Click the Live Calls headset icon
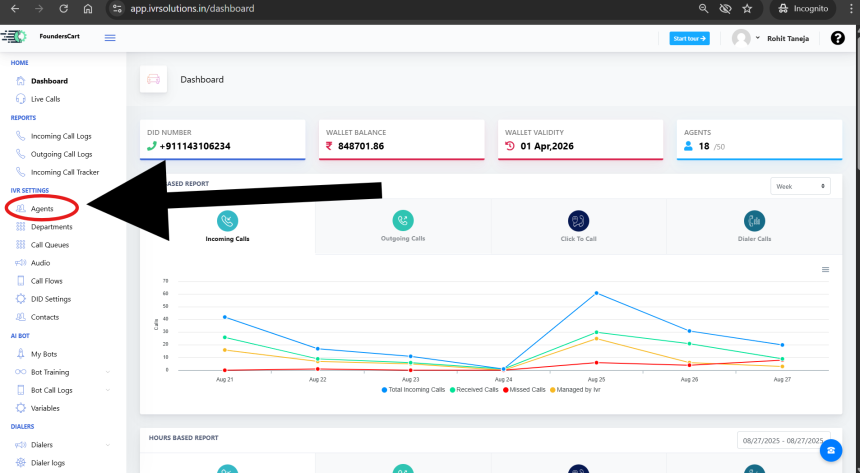Screen dimensions: 860x473 click(22, 99)
